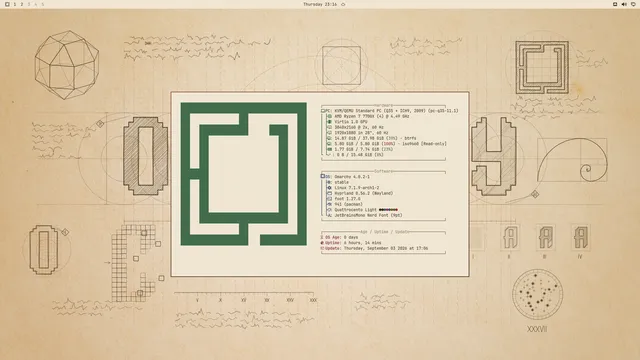This screenshot has width=640, height=360.
Task: Click the kernel icon beside Linux 7.1.9-arch1-2
Action: tap(329, 188)
